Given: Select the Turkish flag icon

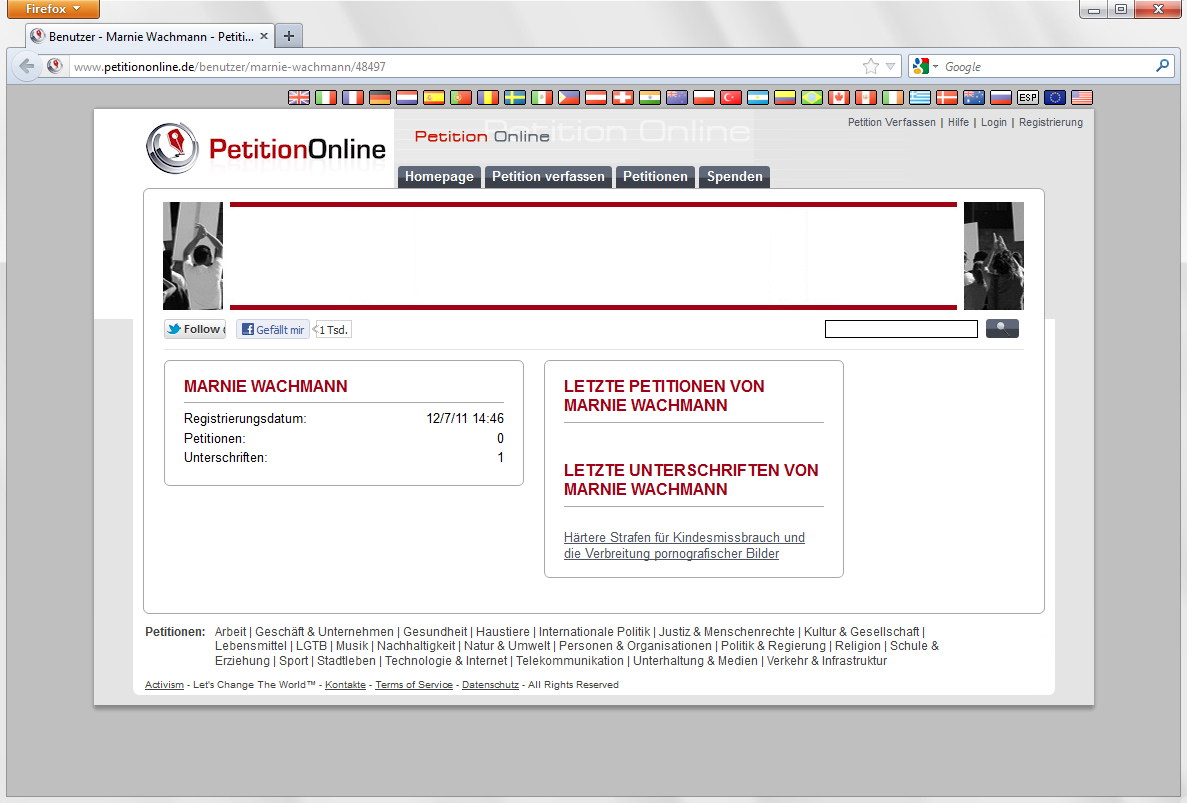Looking at the screenshot, I should pos(731,97).
